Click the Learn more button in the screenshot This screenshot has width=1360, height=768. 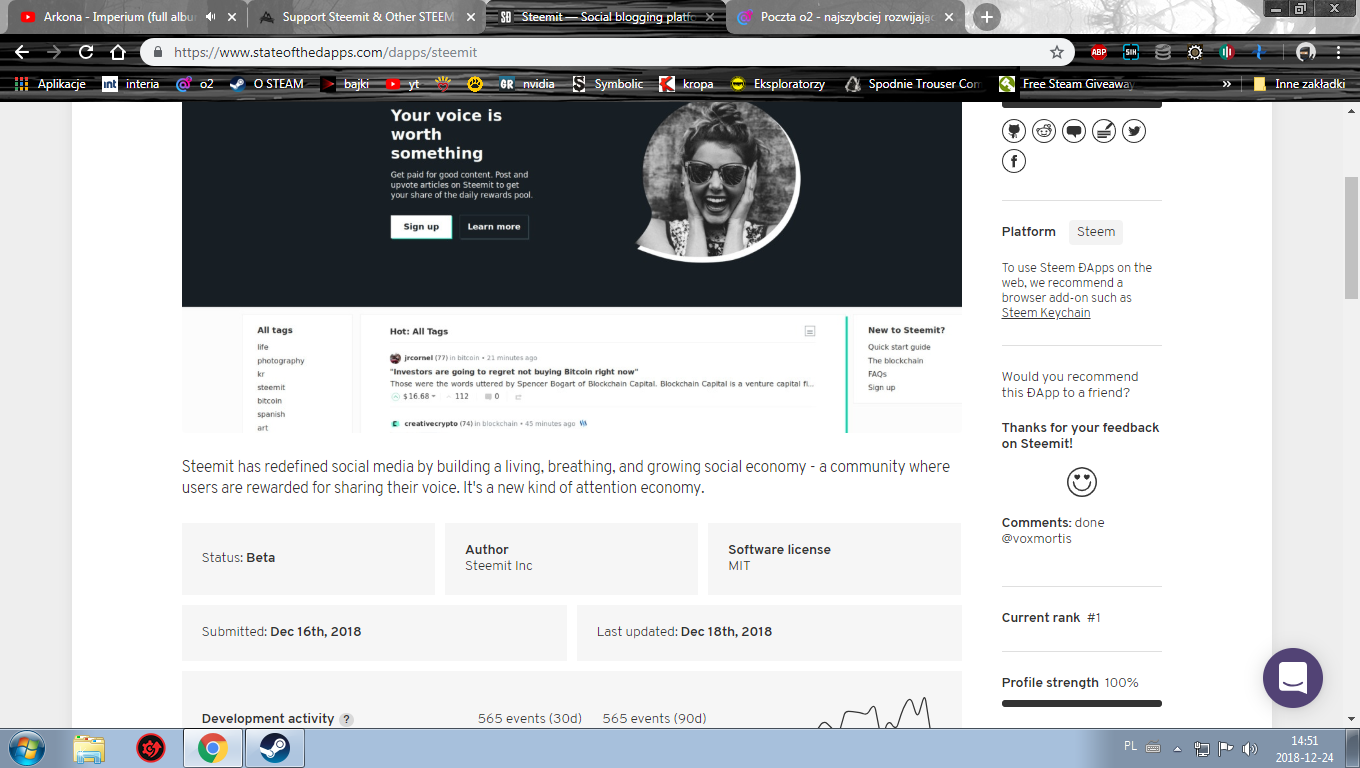pos(494,227)
